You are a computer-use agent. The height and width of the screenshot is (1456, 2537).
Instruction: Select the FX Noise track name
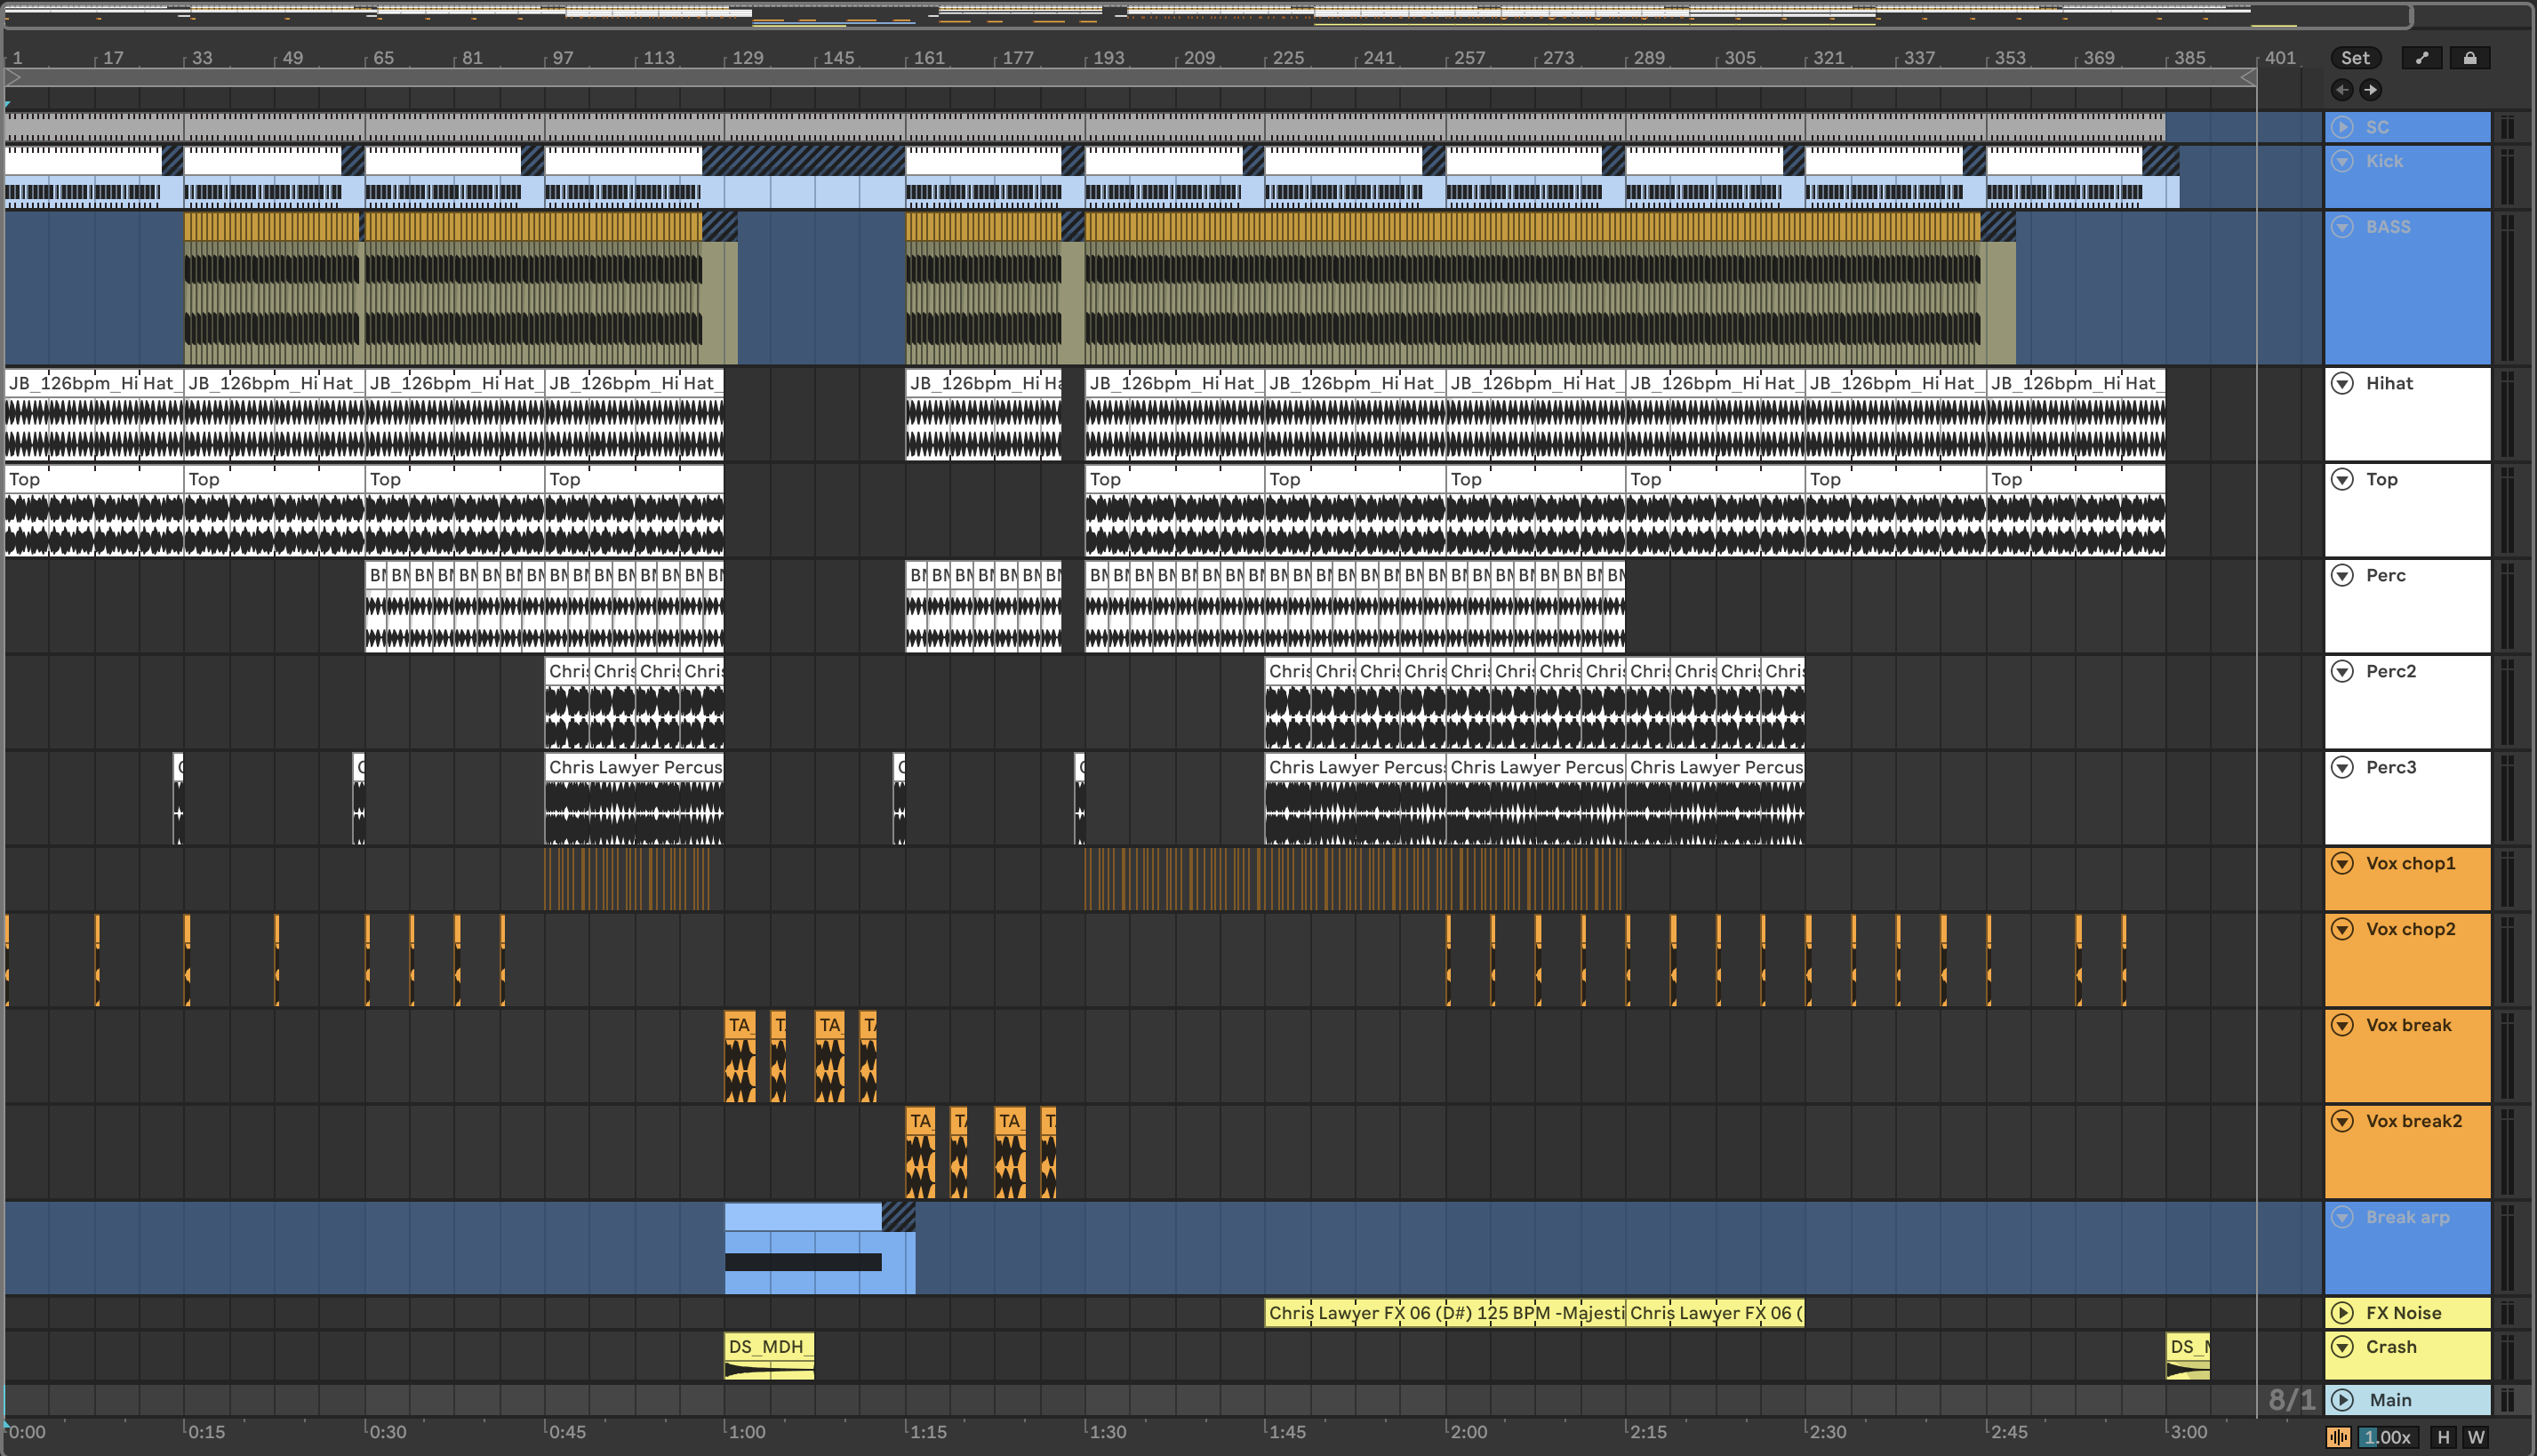click(x=2403, y=1313)
